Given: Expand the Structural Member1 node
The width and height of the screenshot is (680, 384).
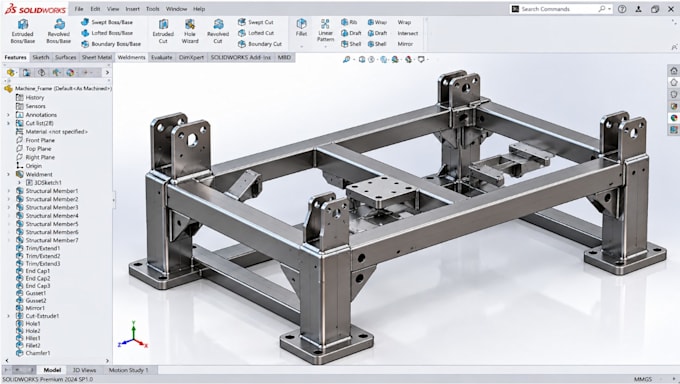Looking at the screenshot, I should tap(8, 191).
